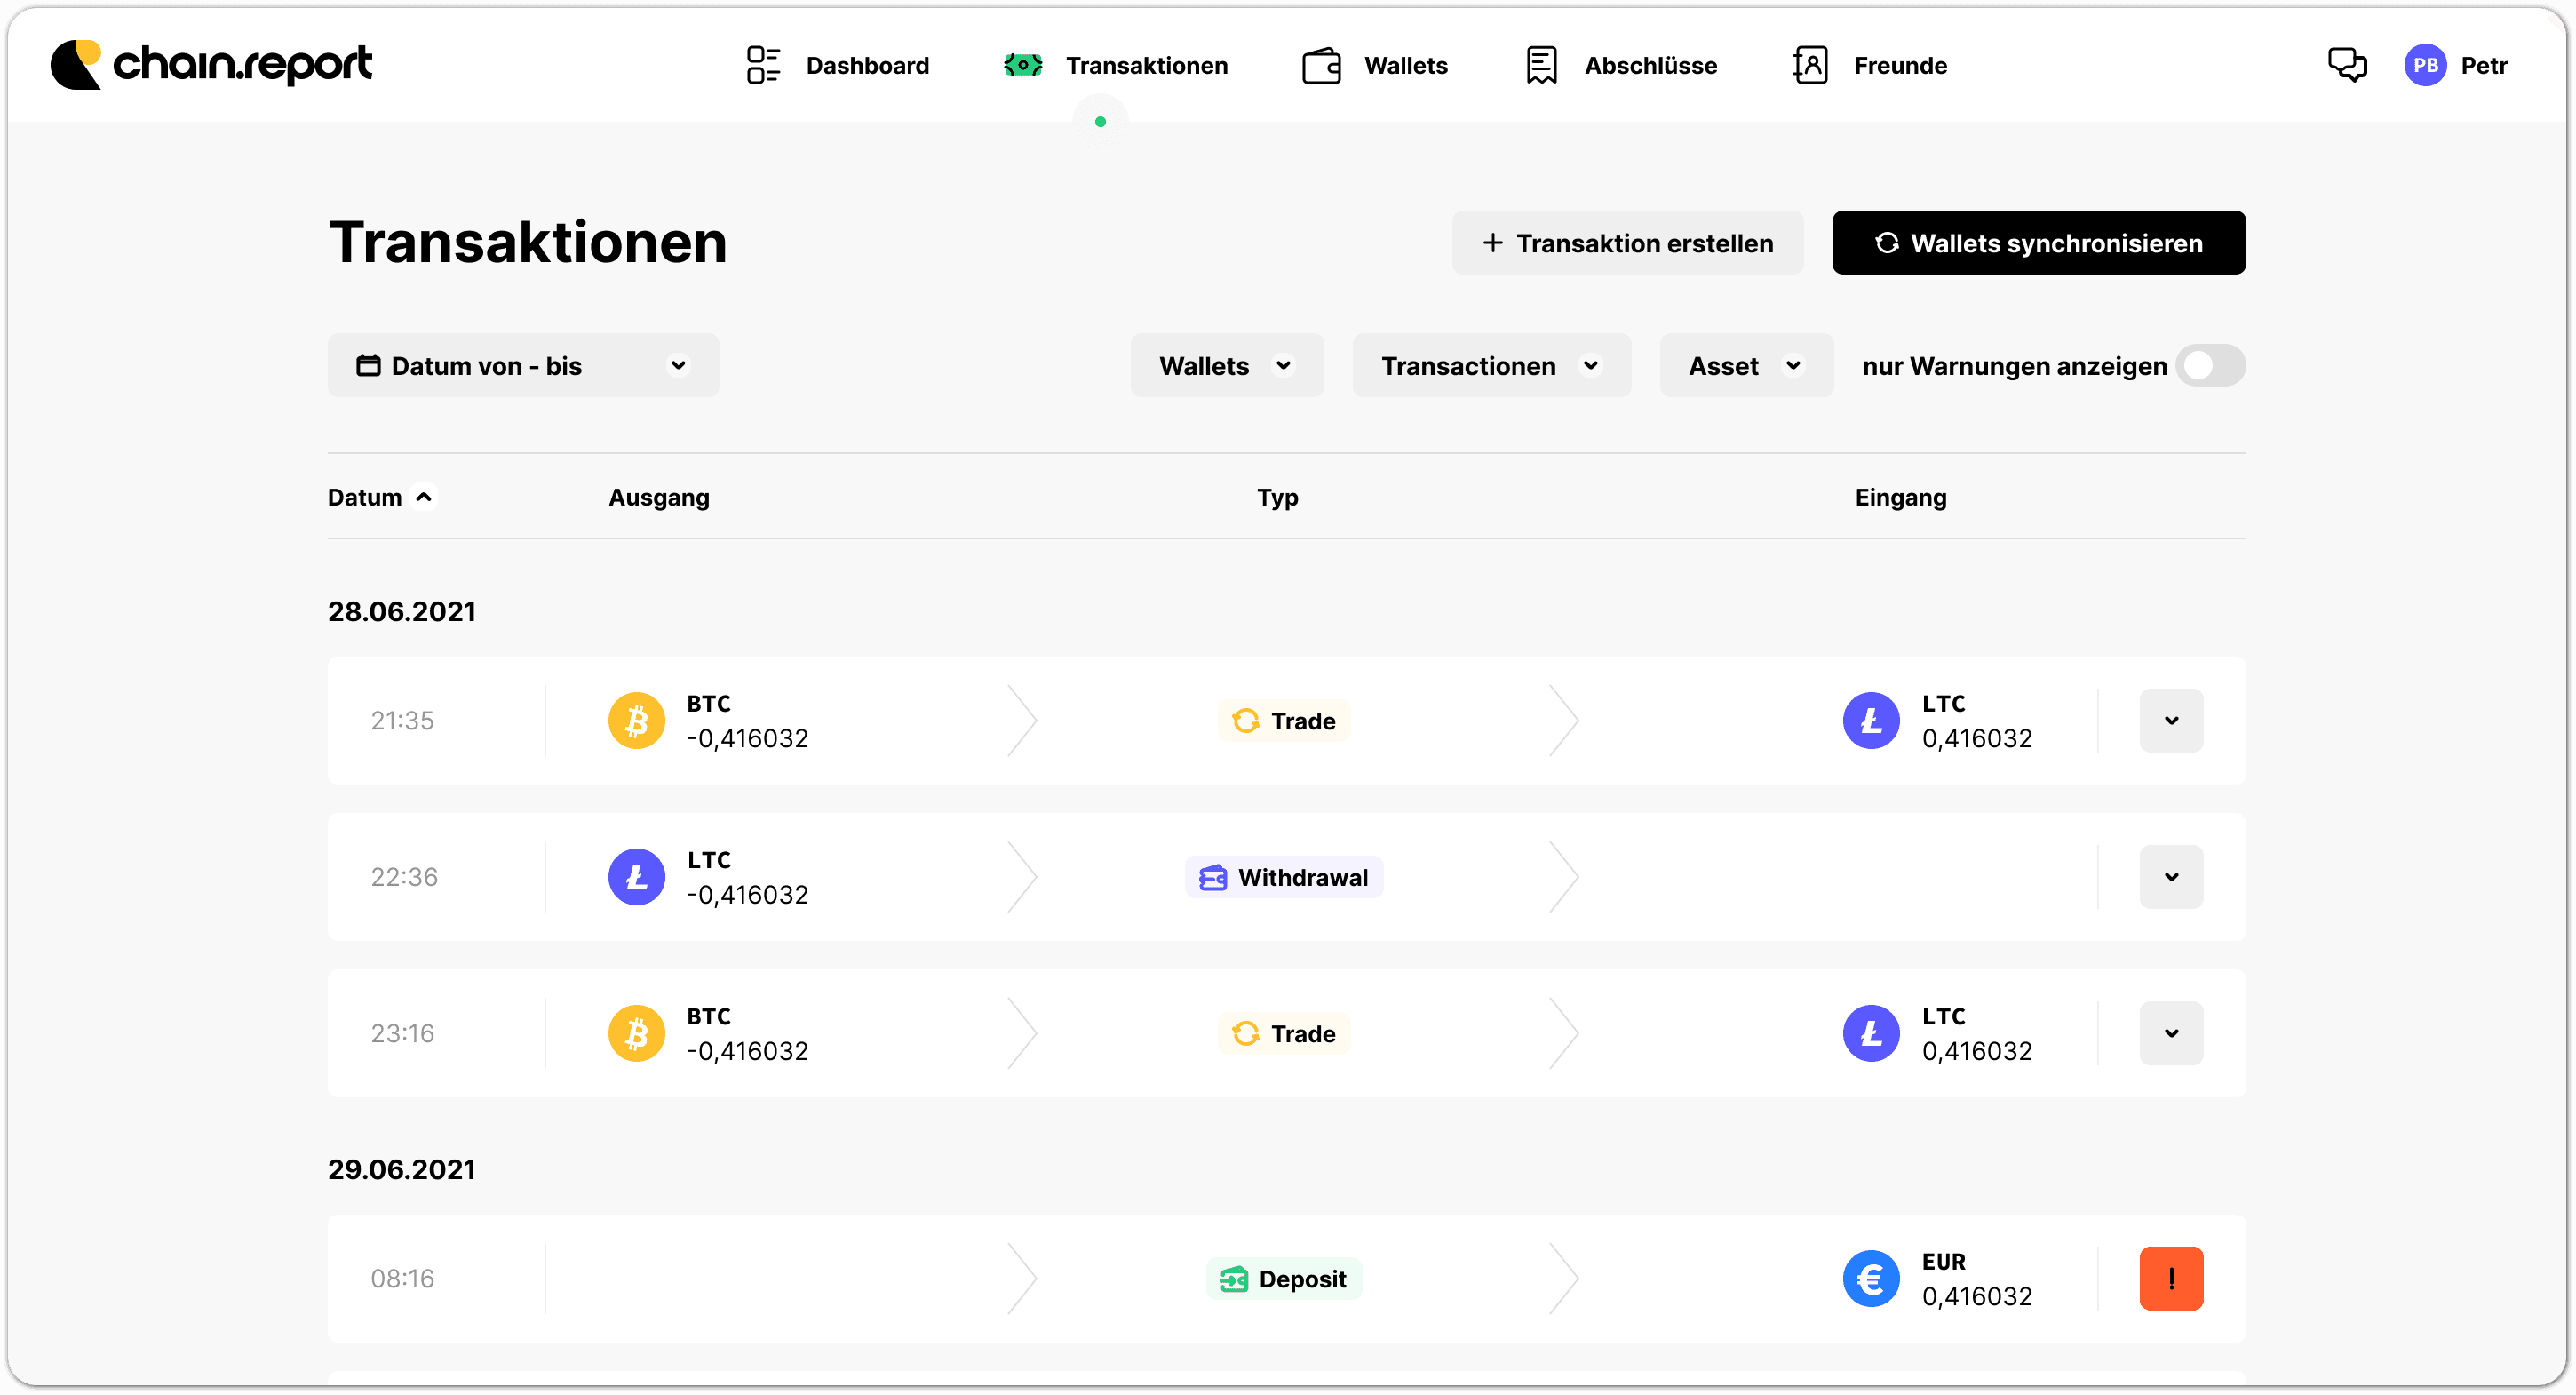Enable nur Warnungen anzeigen

pos(2210,365)
